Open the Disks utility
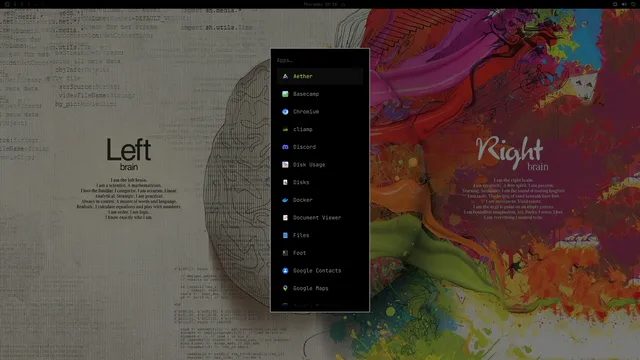The height and width of the screenshot is (360, 640). 320,182
